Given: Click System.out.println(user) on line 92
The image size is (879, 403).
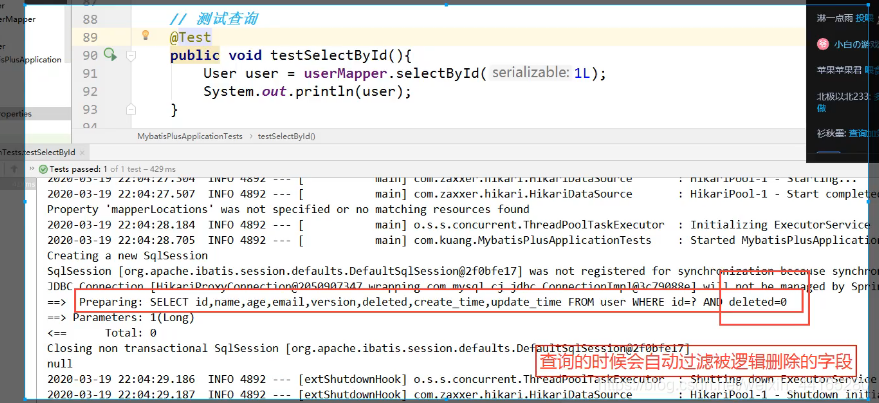Looking at the screenshot, I should [x=307, y=91].
